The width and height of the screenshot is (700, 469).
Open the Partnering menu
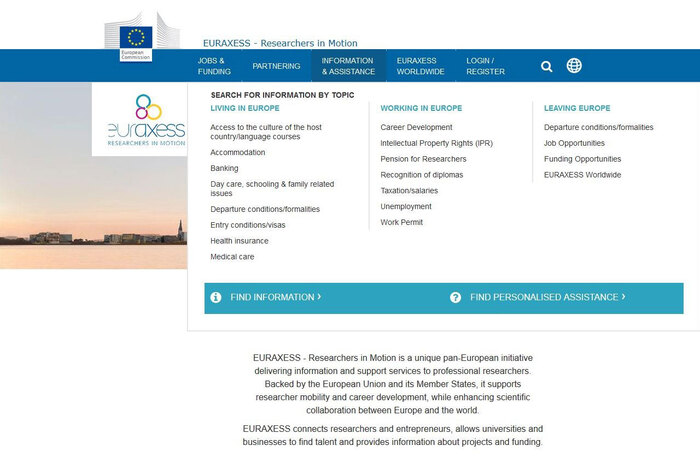tap(276, 66)
